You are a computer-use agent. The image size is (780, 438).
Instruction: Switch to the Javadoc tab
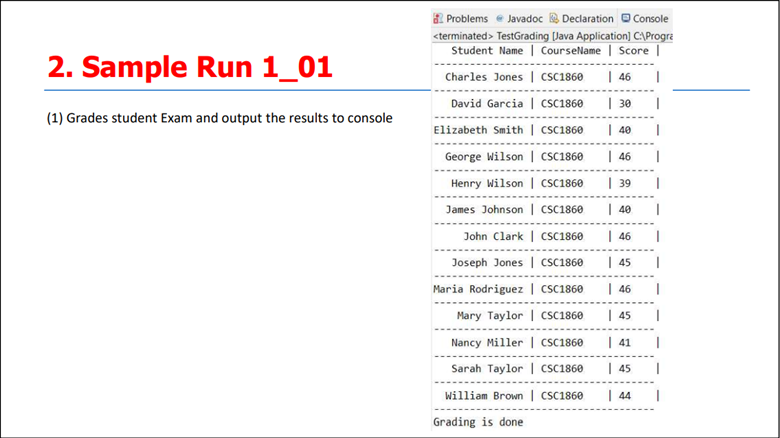pos(519,18)
